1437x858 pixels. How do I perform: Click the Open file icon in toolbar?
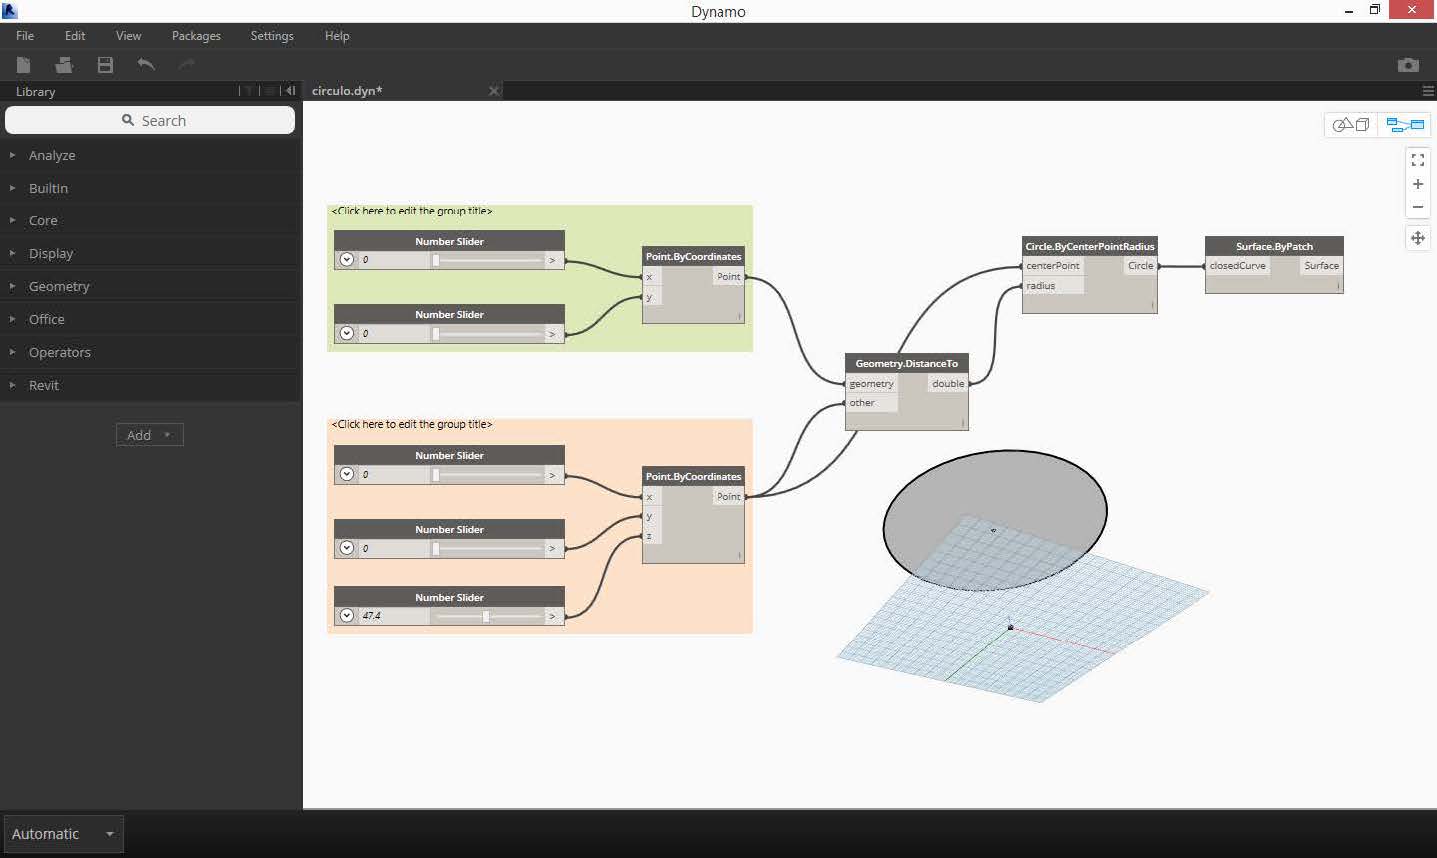click(64, 65)
